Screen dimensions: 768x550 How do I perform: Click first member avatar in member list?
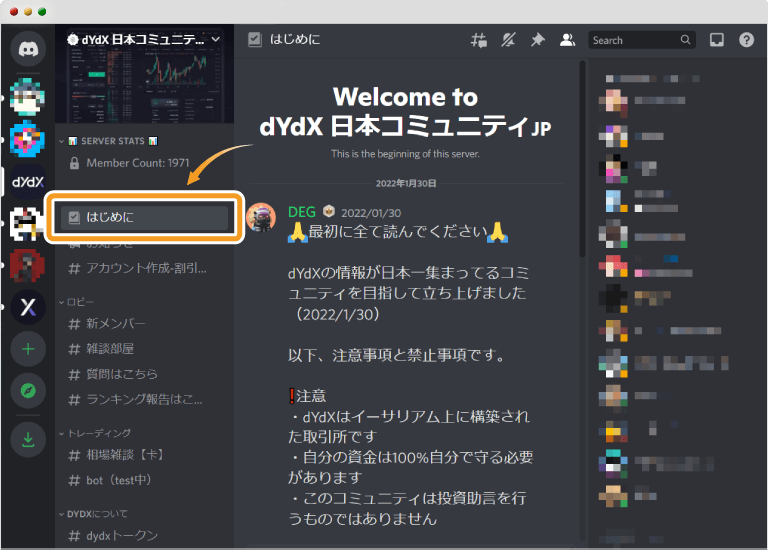613,102
